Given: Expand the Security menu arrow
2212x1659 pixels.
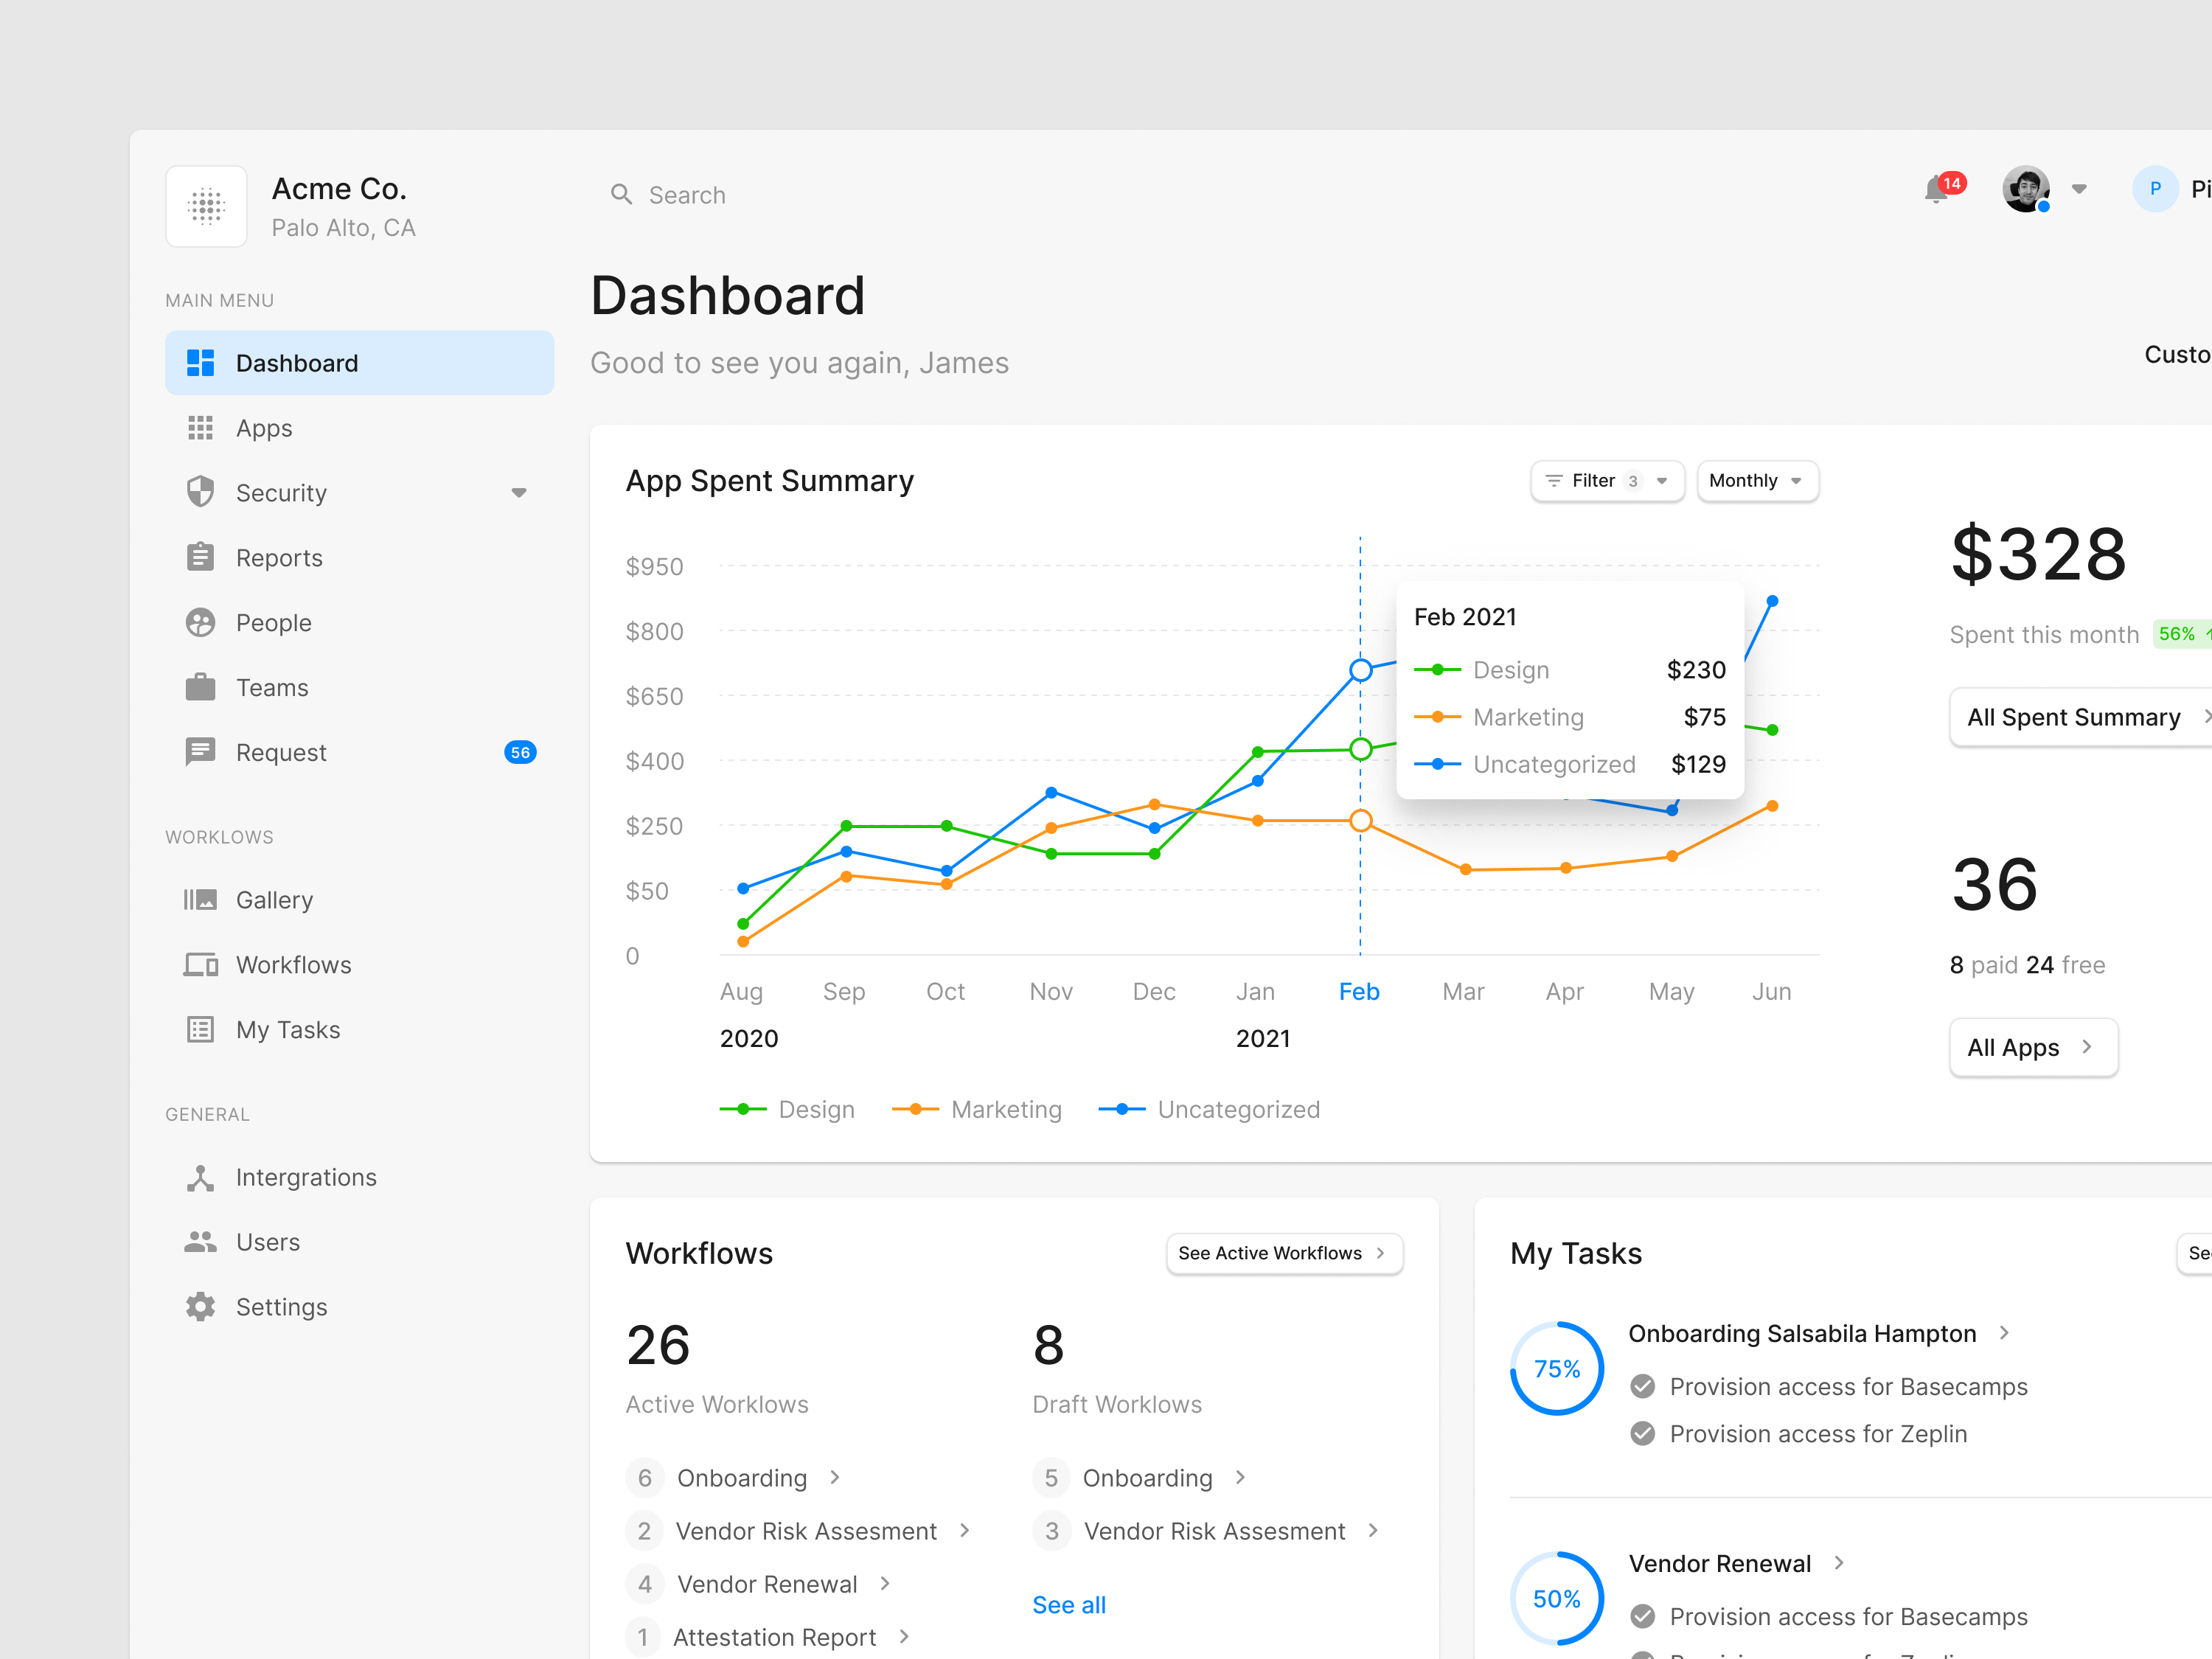Looking at the screenshot, I should point(519,492).
